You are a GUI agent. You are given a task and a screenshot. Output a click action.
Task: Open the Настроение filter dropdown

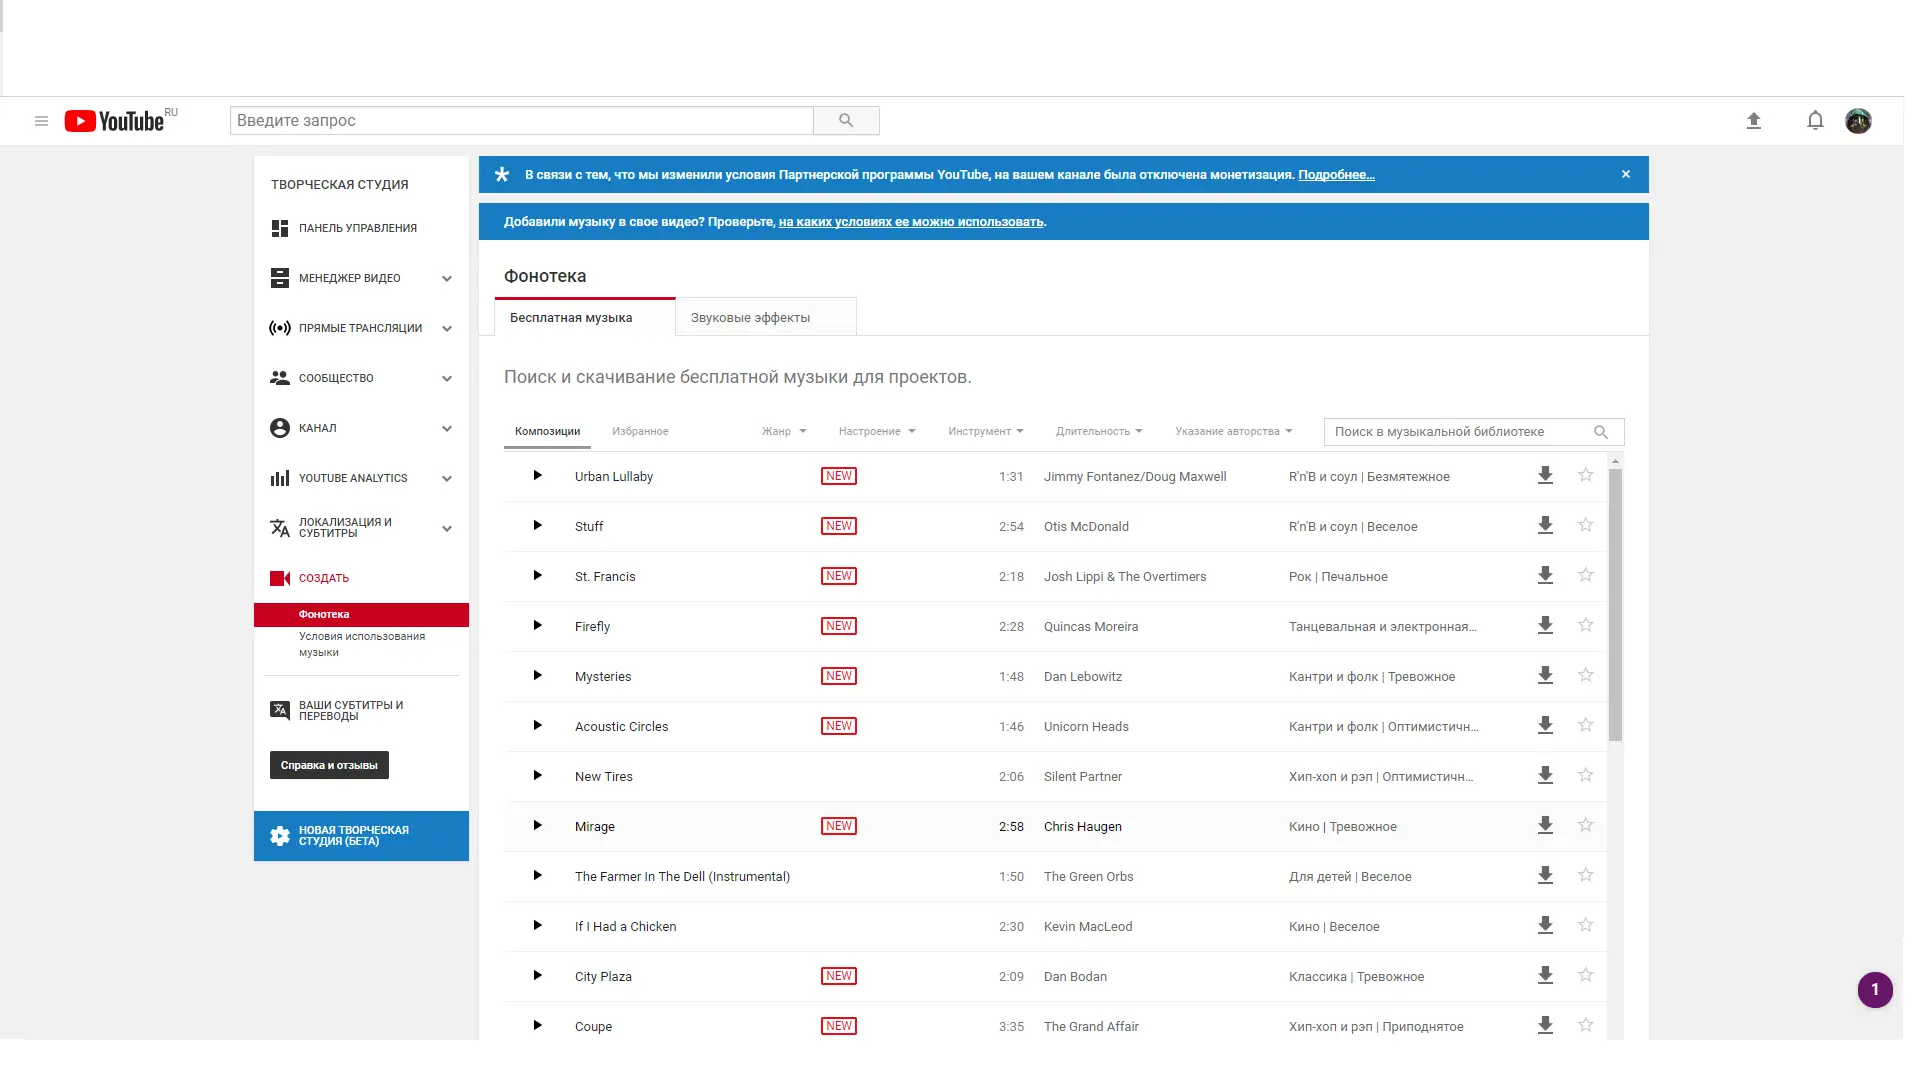coord(876,432)
